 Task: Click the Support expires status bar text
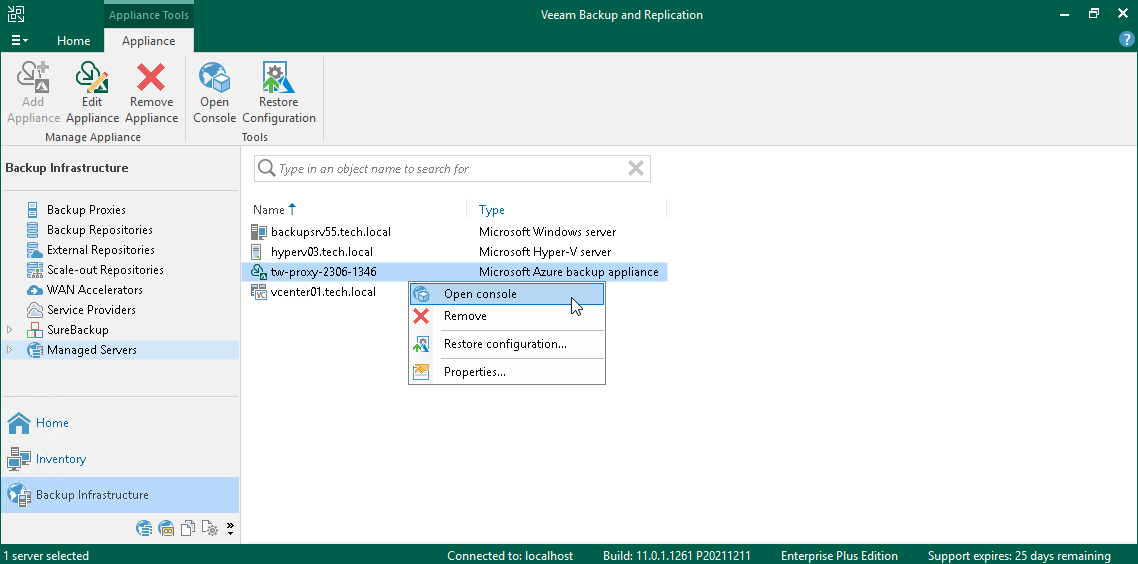click(x=1019, y=556)
